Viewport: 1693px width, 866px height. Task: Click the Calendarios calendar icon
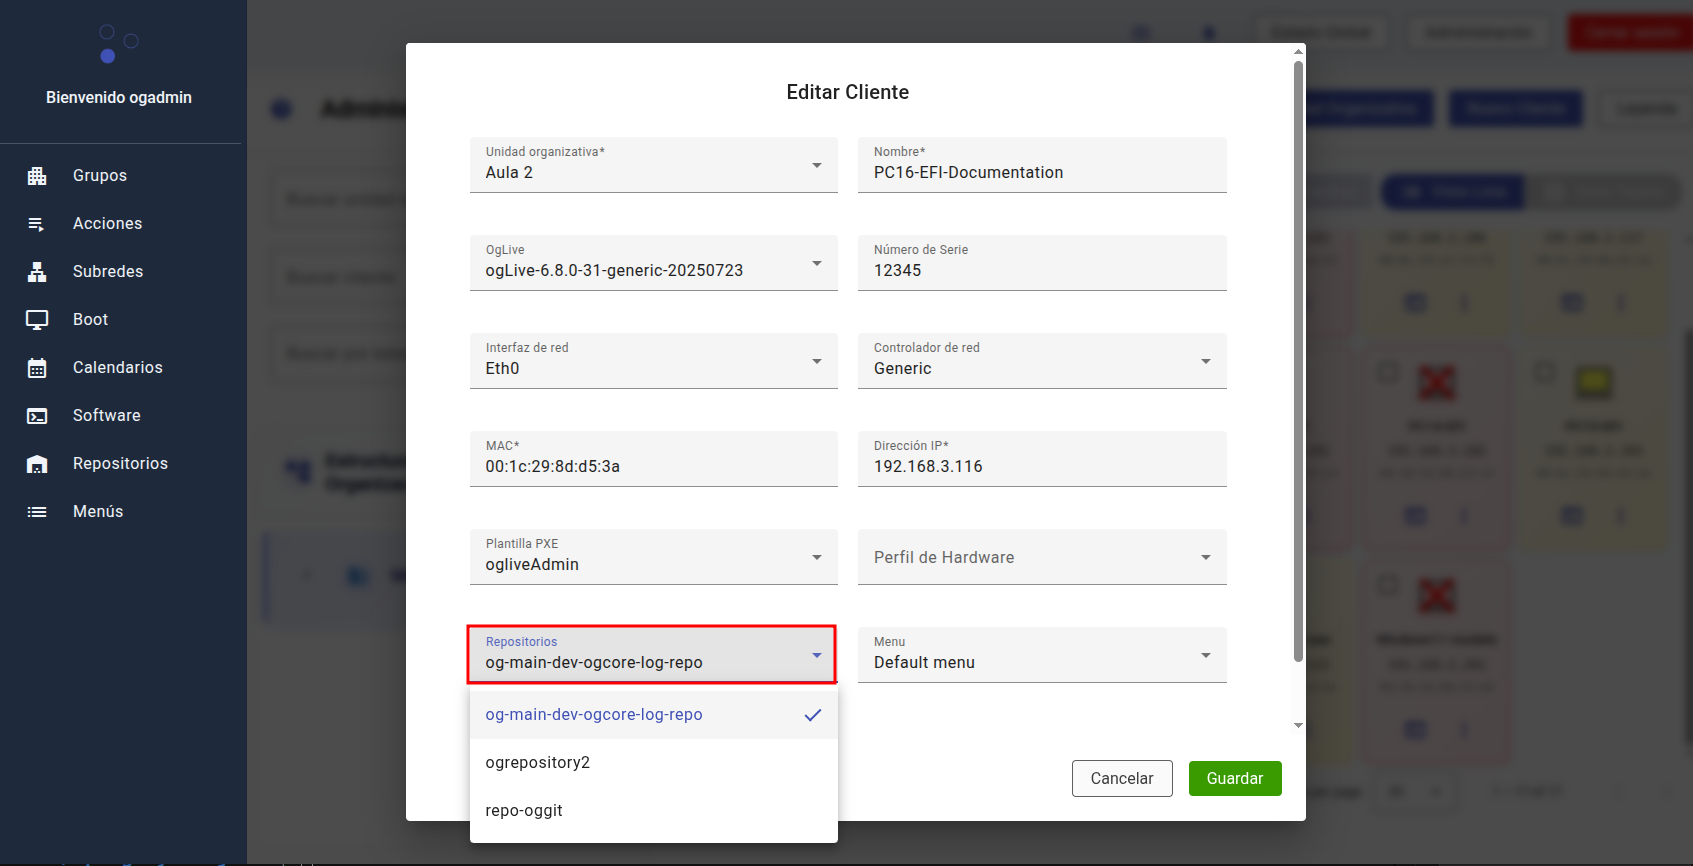37,368
